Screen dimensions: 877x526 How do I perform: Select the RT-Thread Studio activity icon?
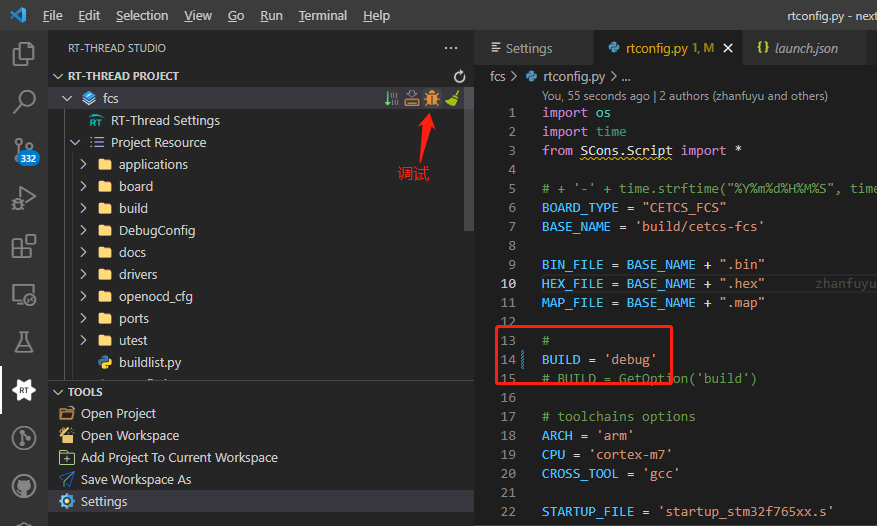tap(23, 390)
